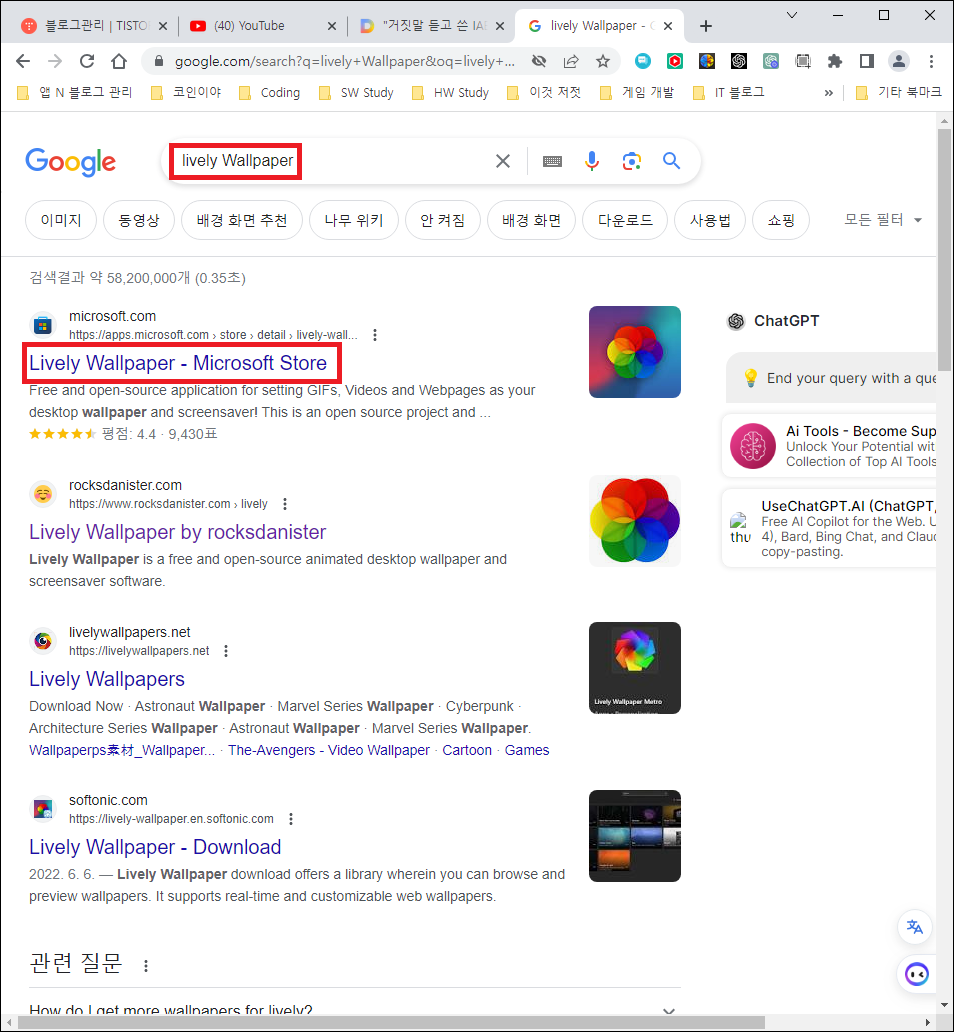Open the 기타 북마크 folder
Viewport: 954px width, 1032px height.
tap(898, 93)
